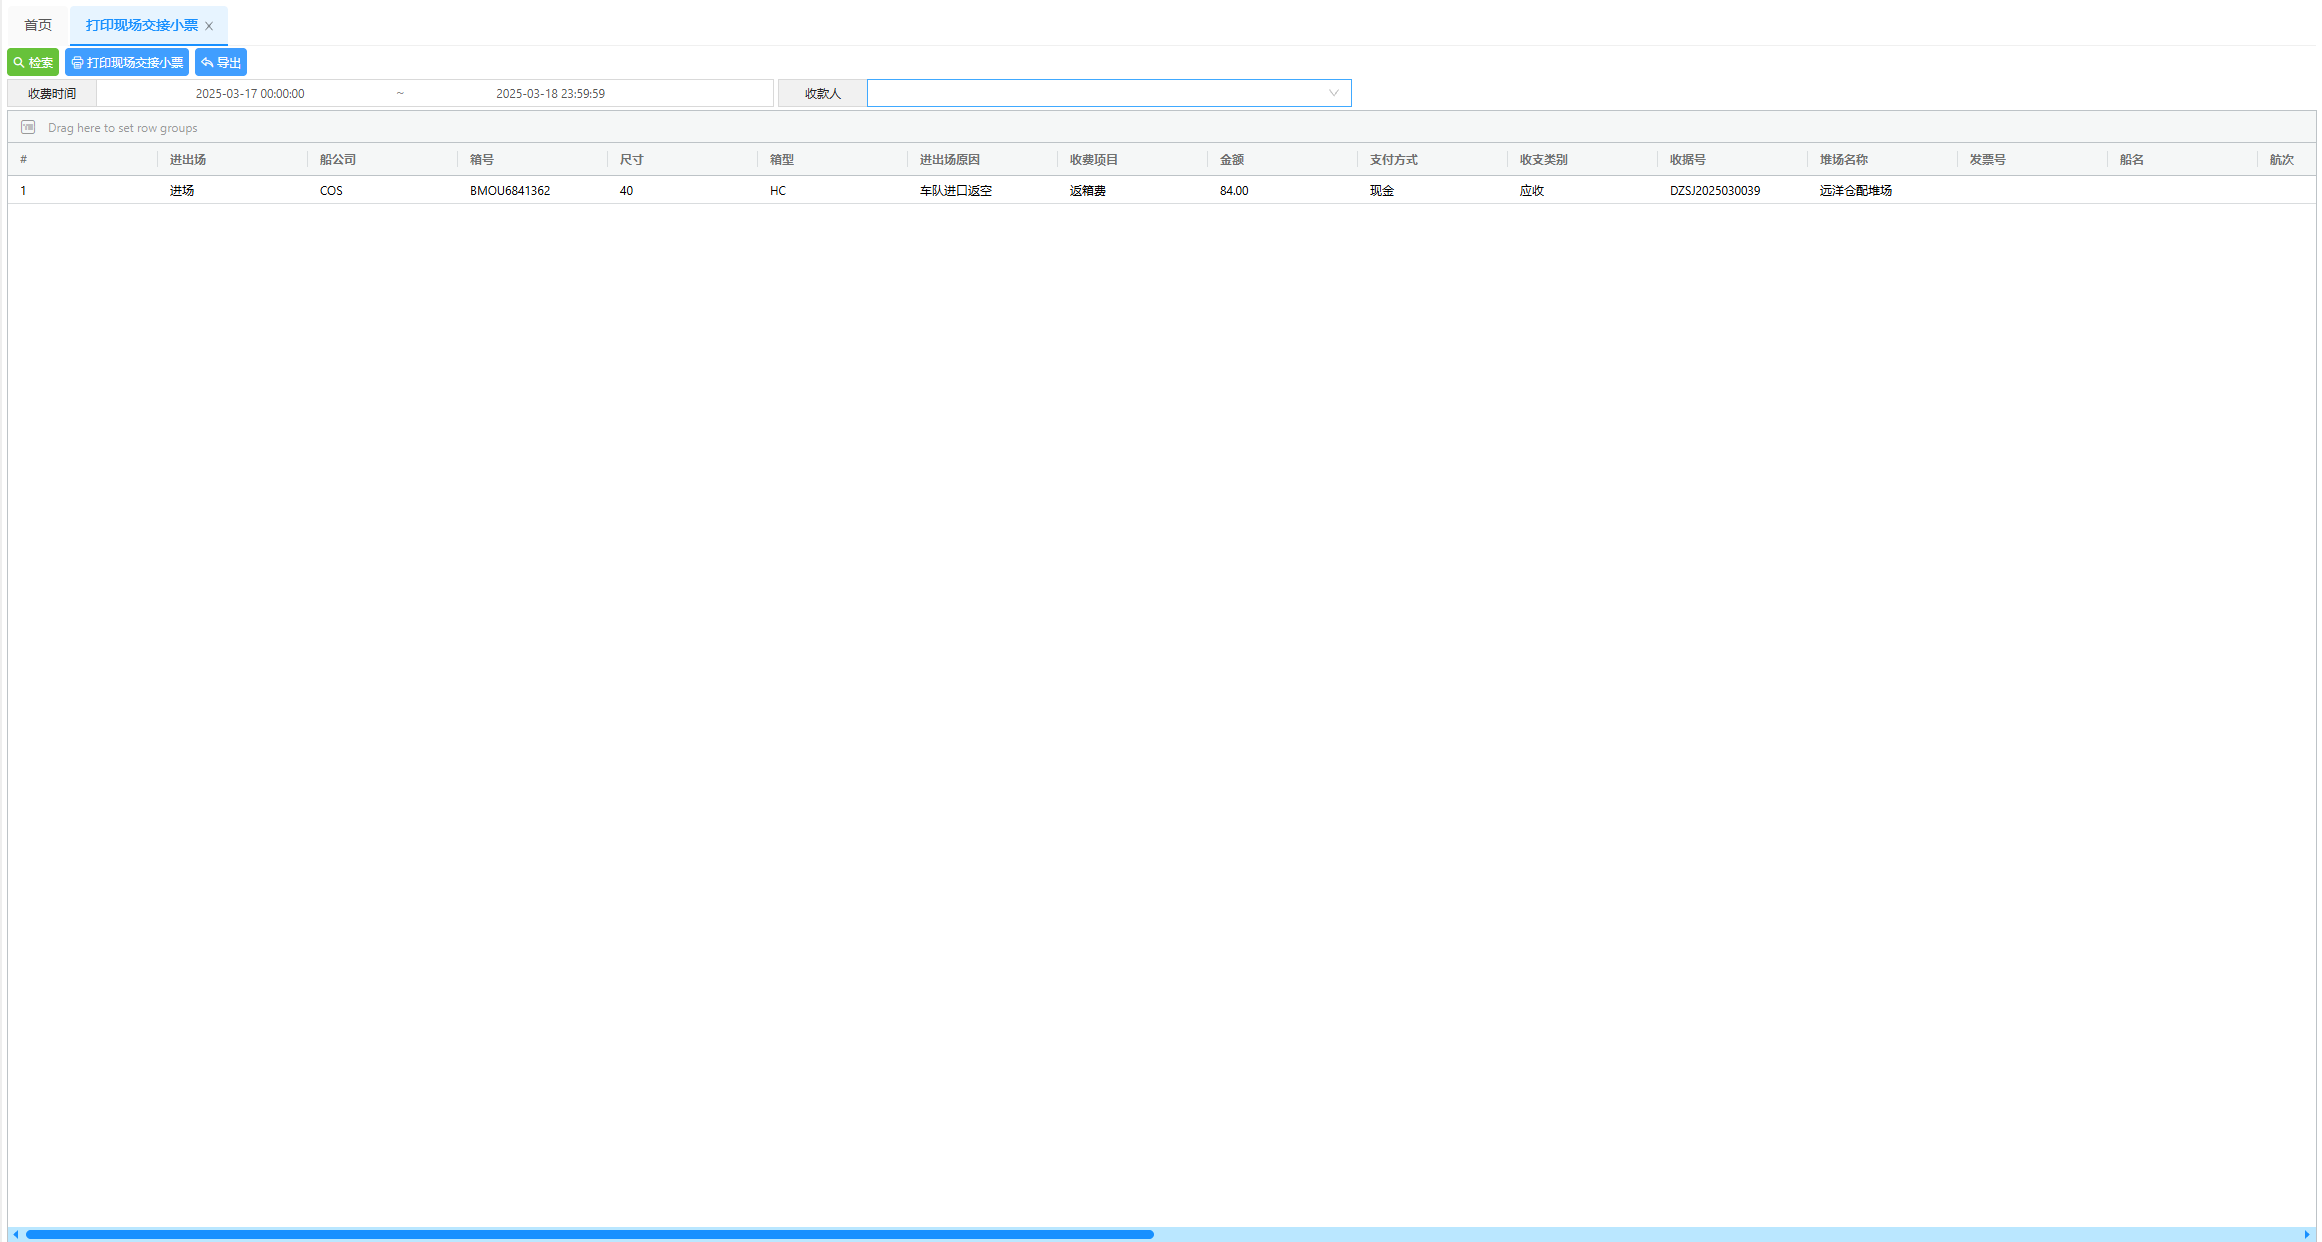Image resolution: width=2322 pixels, height=1242 pixels.
Task: Click the 导出 export button
Action: (221, 62)
